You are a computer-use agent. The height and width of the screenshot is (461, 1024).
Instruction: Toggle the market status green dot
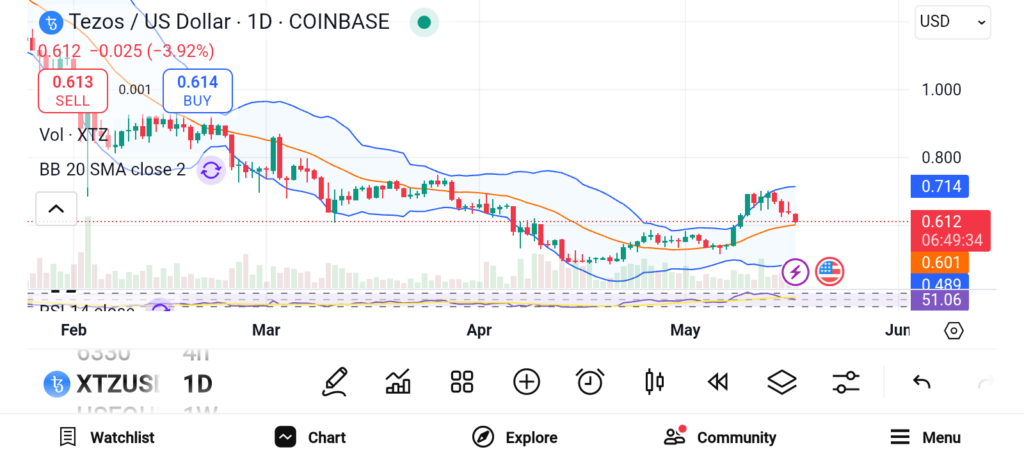click(x=424, y=22)
